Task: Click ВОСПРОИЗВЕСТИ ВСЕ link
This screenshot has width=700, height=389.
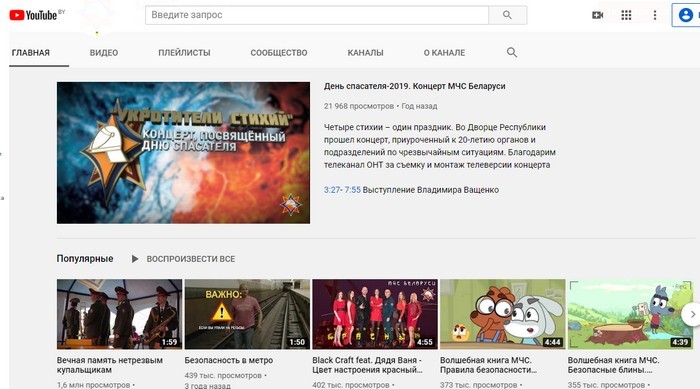Action: (x=191, y=259)
